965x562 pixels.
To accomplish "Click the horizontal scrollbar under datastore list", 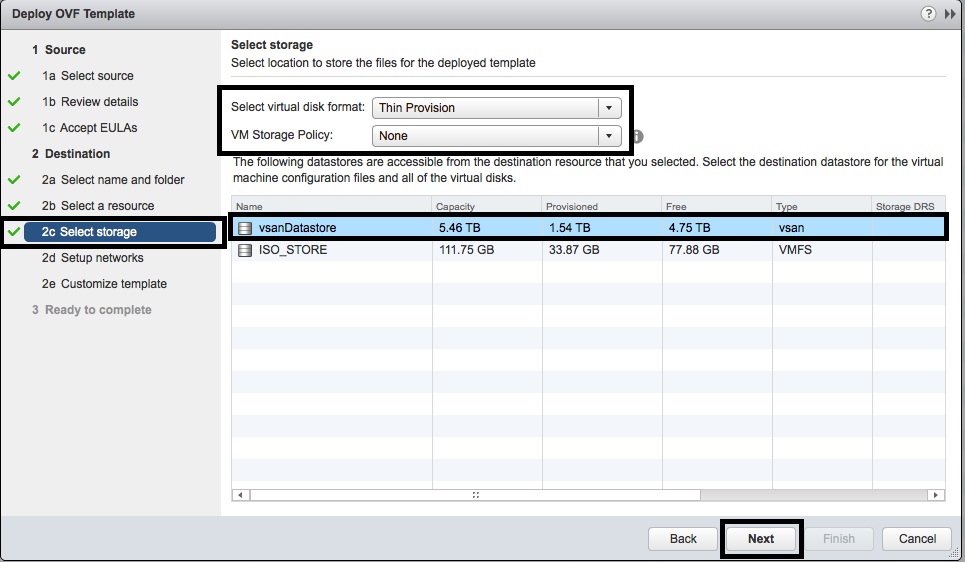I will [475, 495].
